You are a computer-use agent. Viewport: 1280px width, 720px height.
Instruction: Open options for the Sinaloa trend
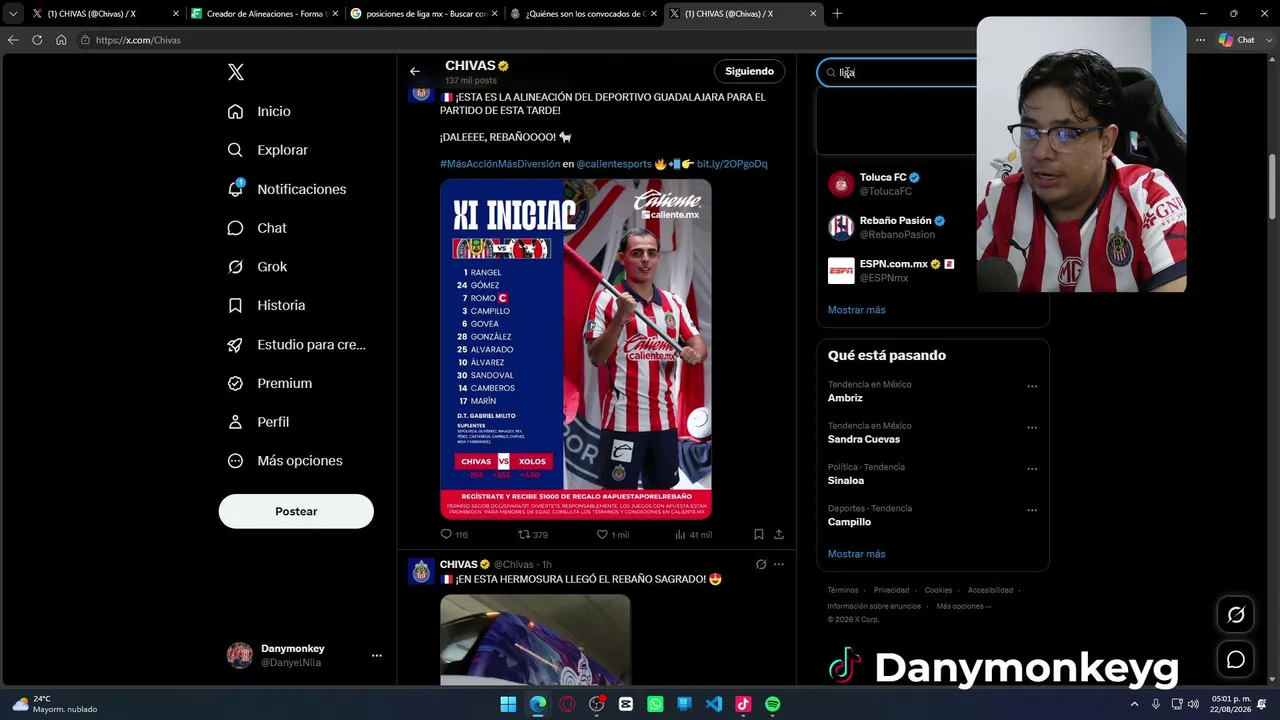click(1032, 469)
